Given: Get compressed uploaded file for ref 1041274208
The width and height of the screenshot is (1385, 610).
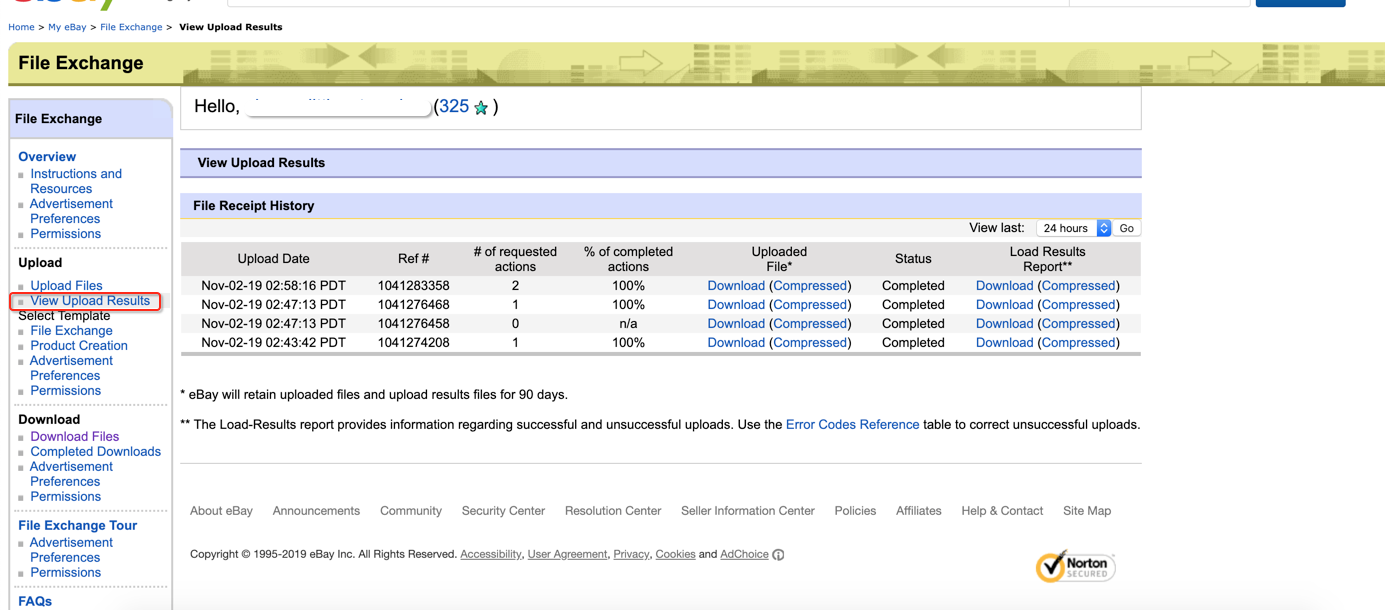Looking at the screenshot, I should tap(810, 343).
